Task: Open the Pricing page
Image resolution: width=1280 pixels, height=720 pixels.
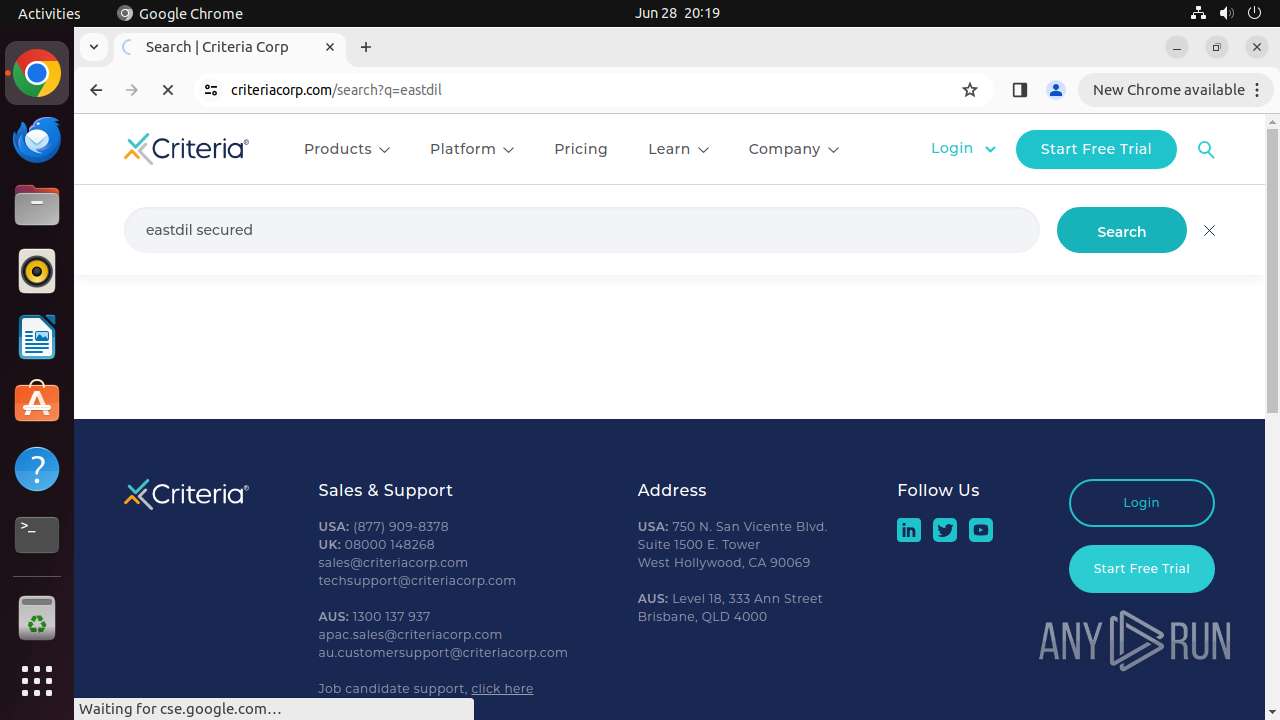Action: coord(581,149)
